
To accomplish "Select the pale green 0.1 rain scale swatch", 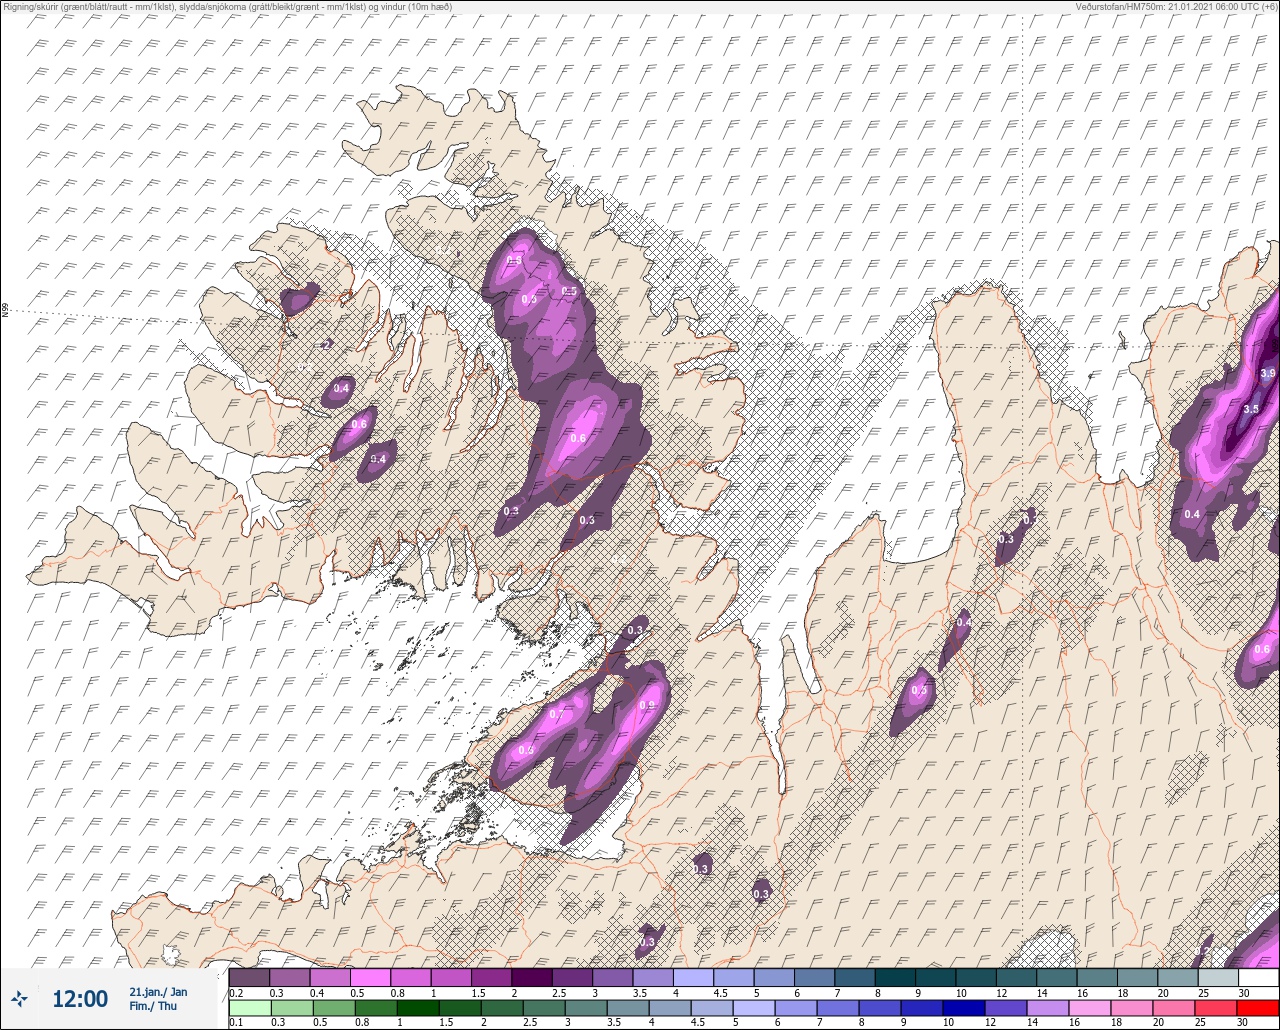I will [249, 1007].
